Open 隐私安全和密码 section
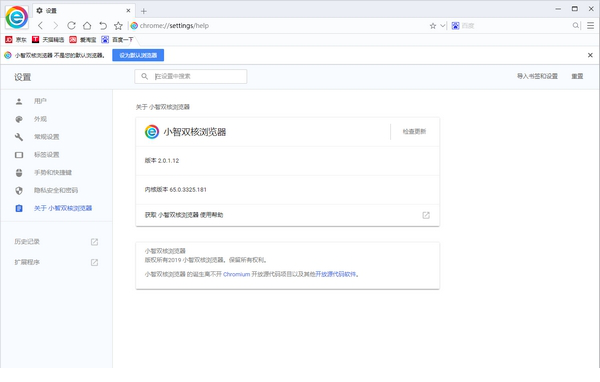 tap(57, 190)
